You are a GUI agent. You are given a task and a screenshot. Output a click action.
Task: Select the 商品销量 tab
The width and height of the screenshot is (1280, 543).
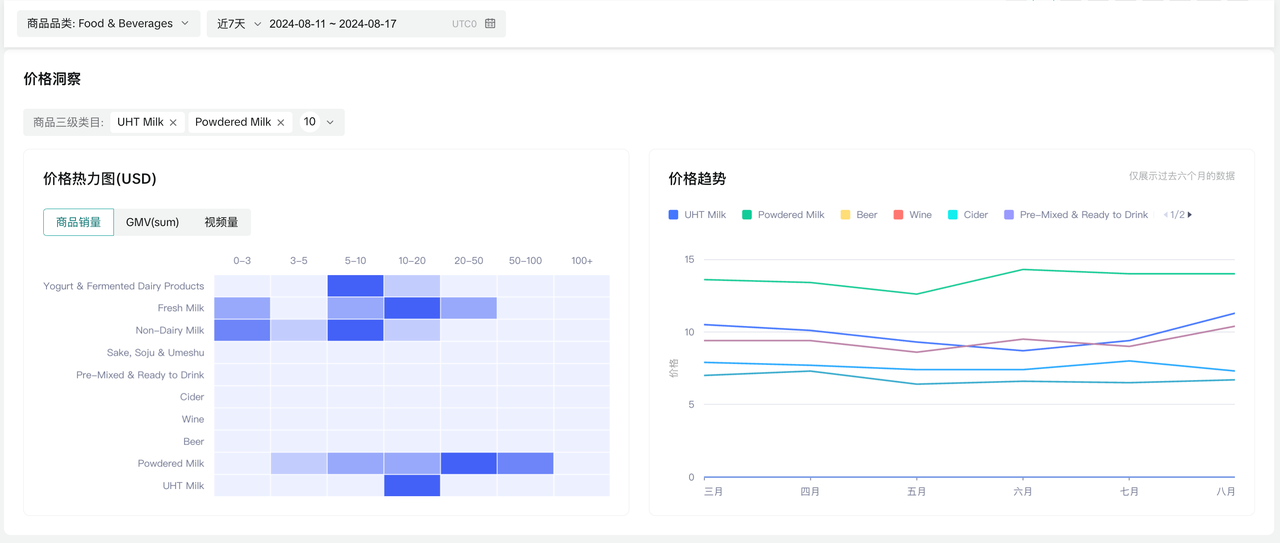(x=78, y=222)
